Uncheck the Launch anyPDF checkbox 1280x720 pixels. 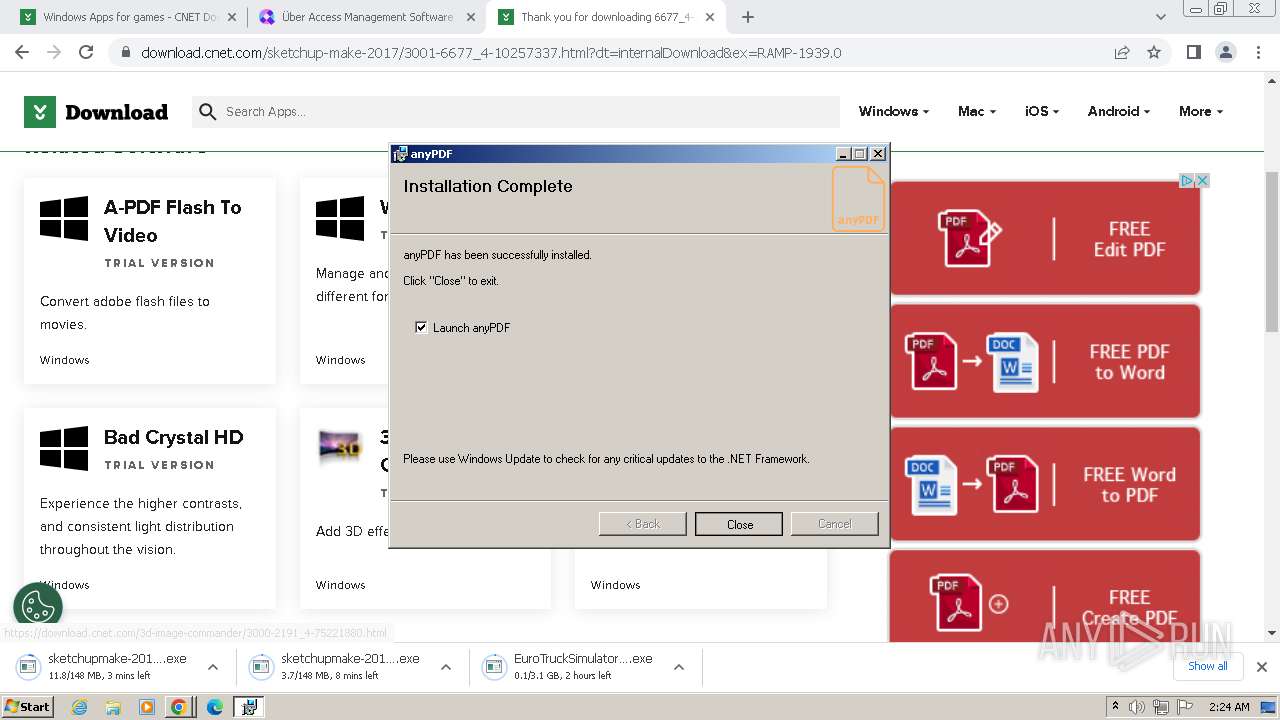tap(421, 327)
